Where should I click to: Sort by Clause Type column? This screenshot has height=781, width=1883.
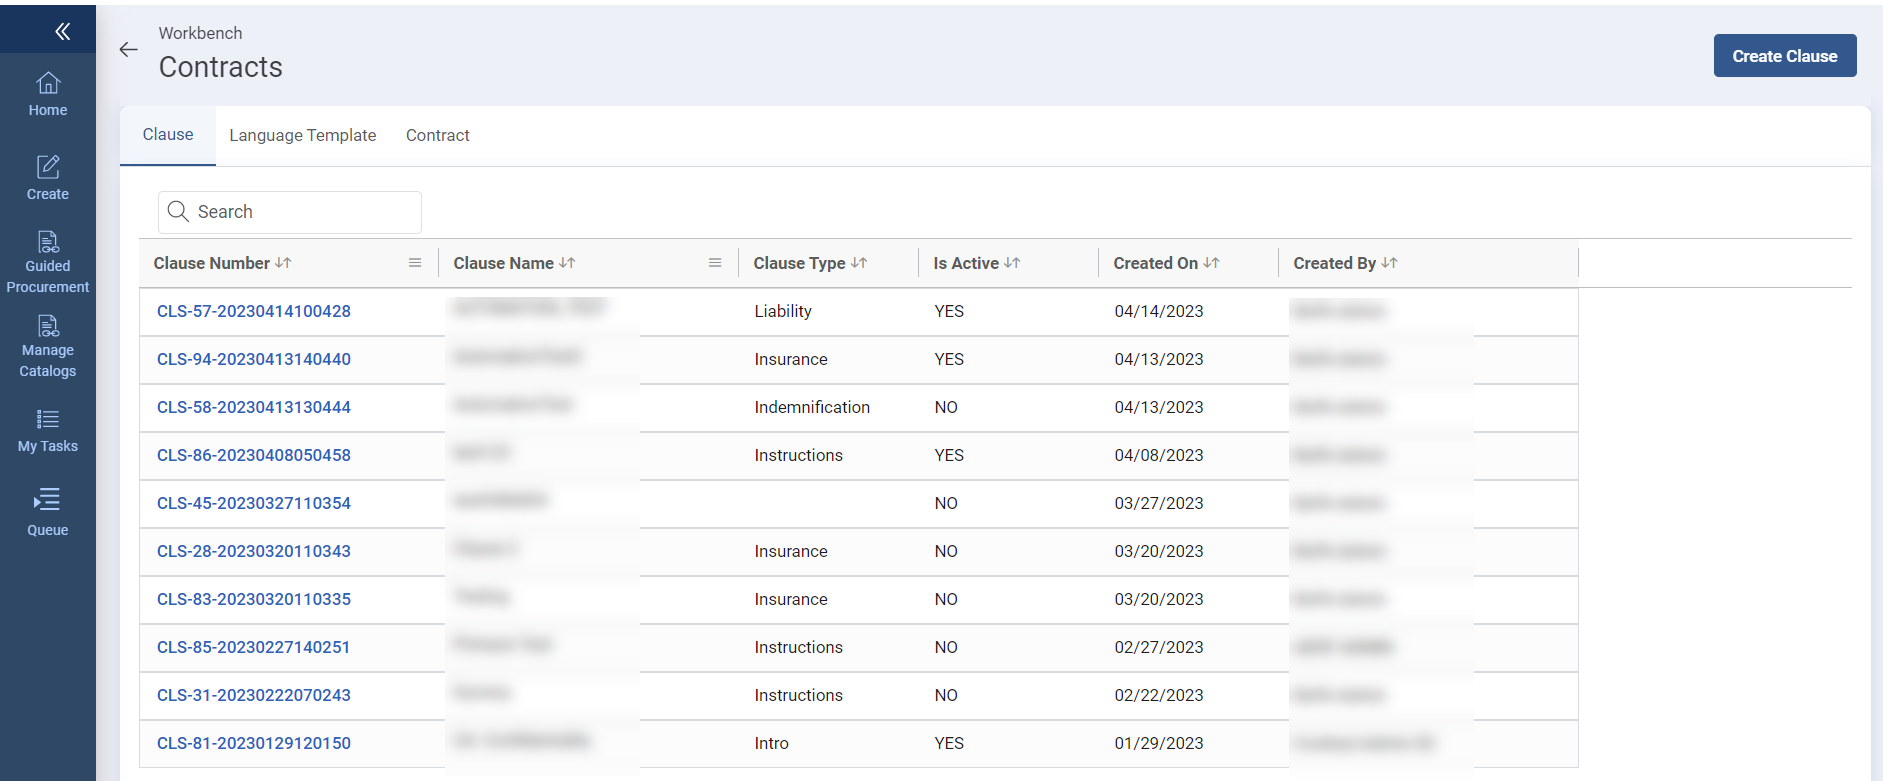pos(859,263)
